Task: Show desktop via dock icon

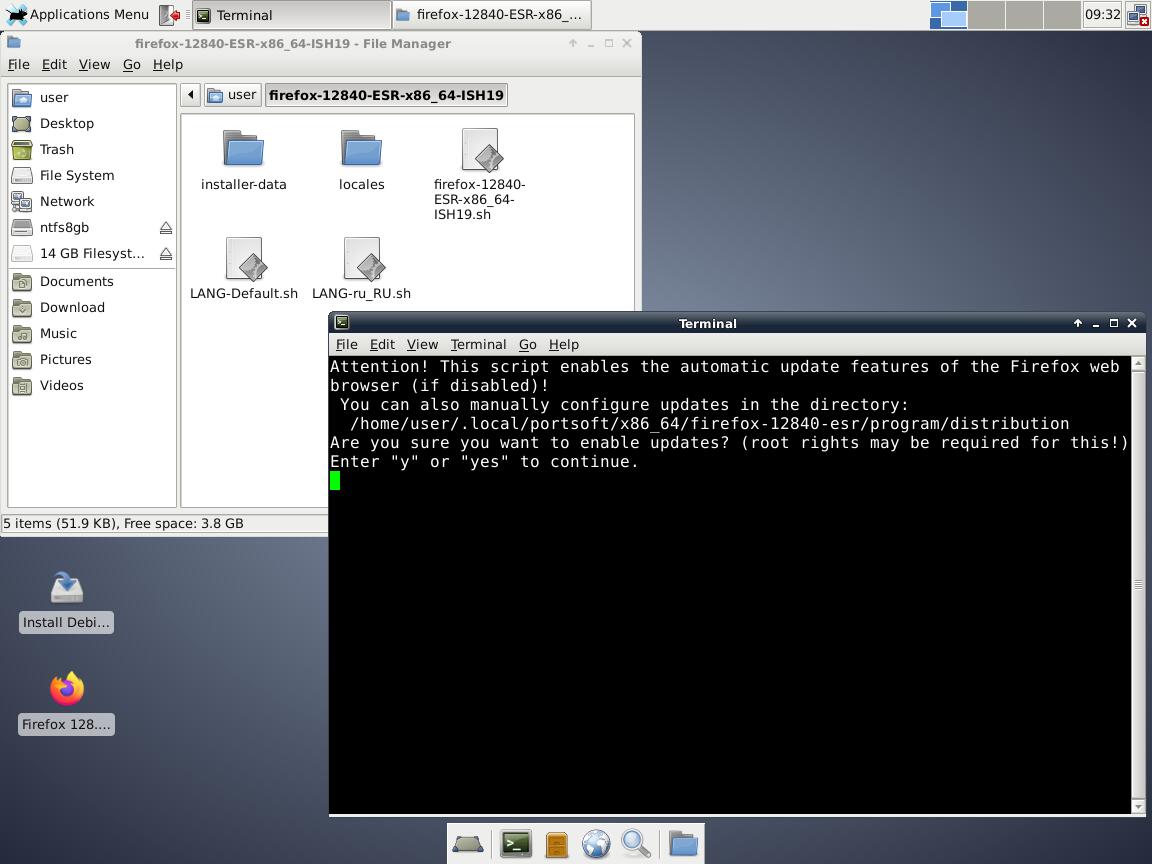Action: 468,844
